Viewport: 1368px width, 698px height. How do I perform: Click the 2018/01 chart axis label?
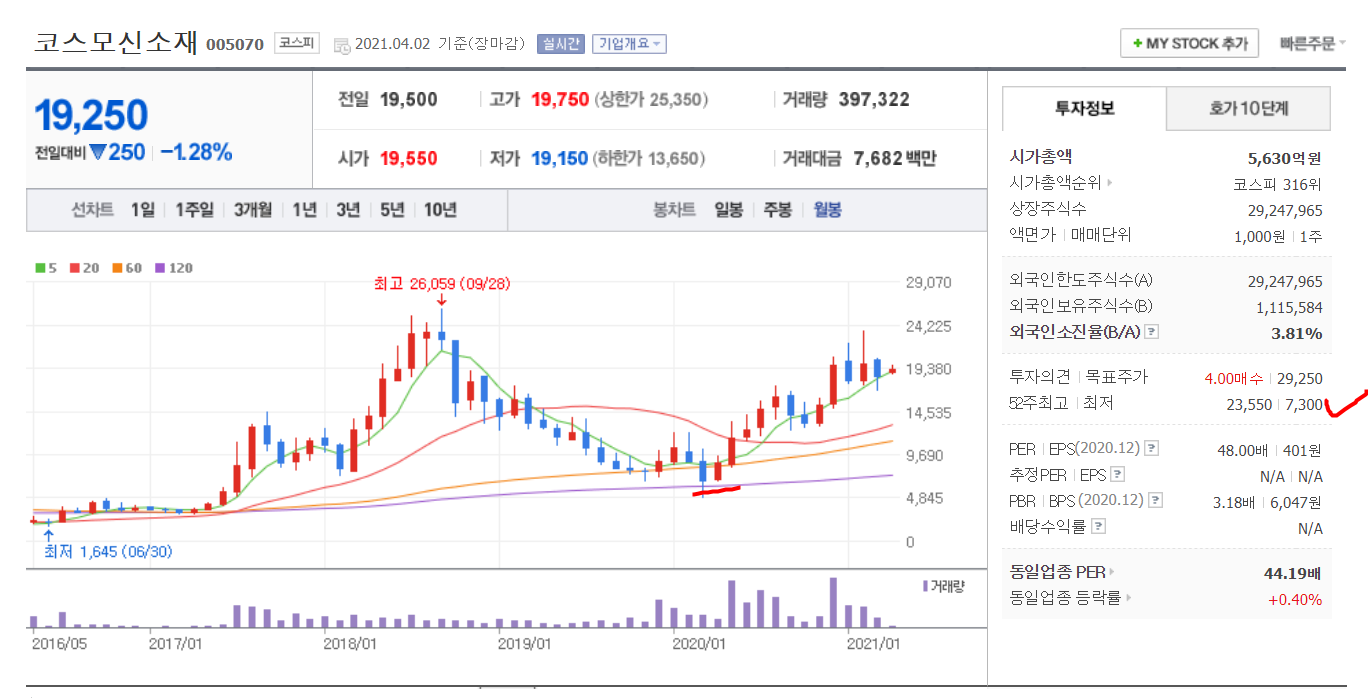click(350, 643)
